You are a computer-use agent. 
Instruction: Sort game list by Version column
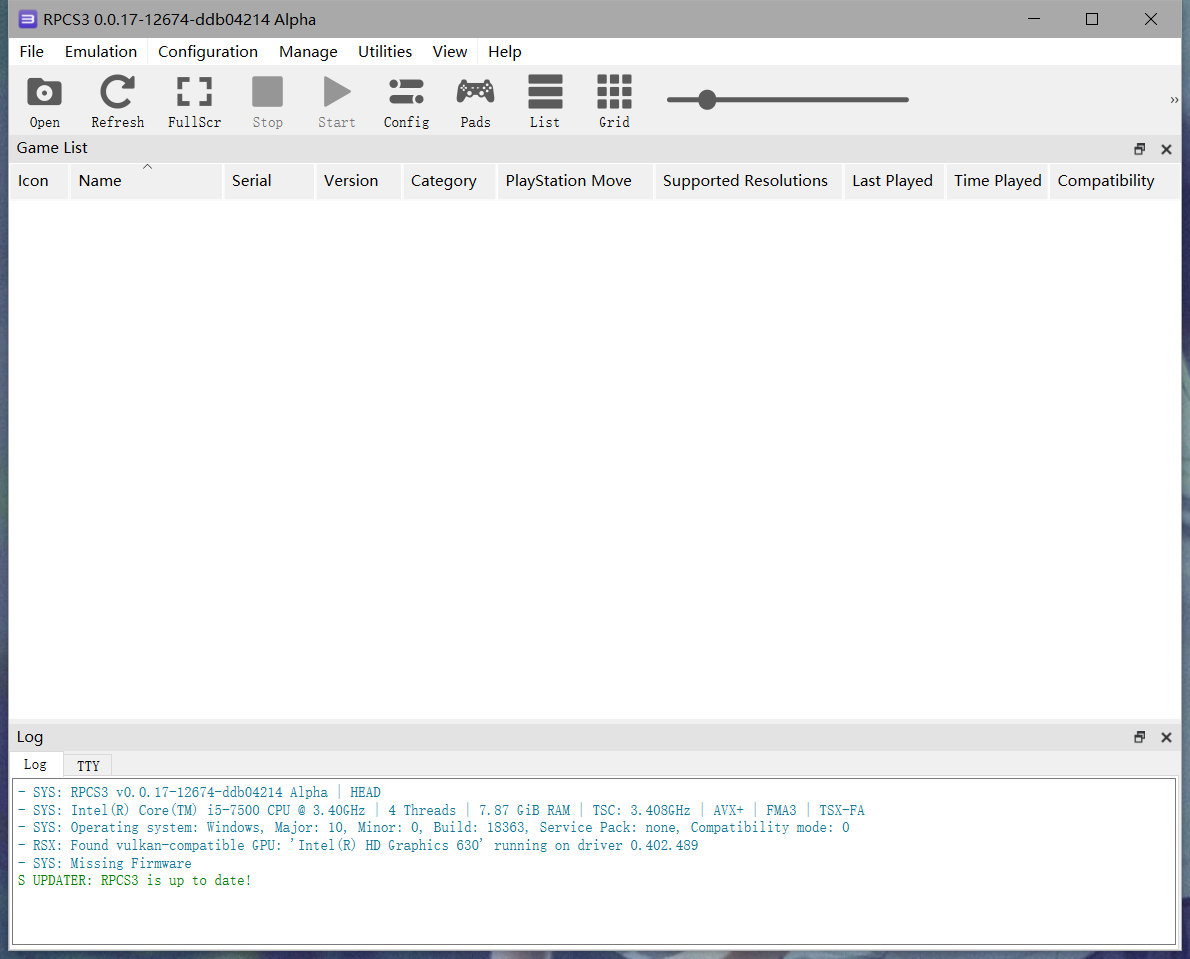pos(358,181)
